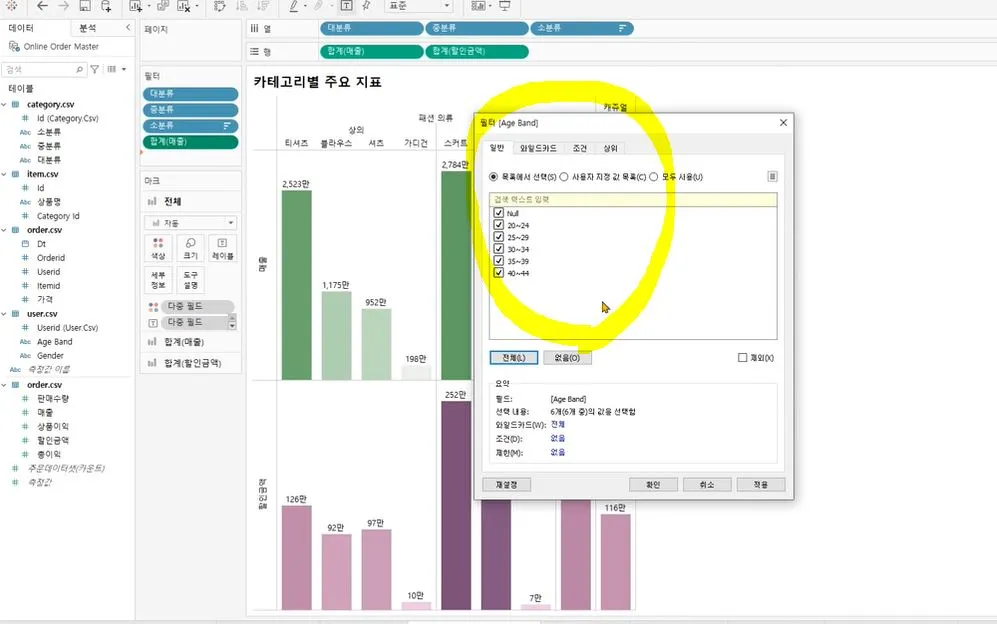This screenshot has width=997, height=624.
Task: Click the Size card on Marks
Action: click(190, 248)
